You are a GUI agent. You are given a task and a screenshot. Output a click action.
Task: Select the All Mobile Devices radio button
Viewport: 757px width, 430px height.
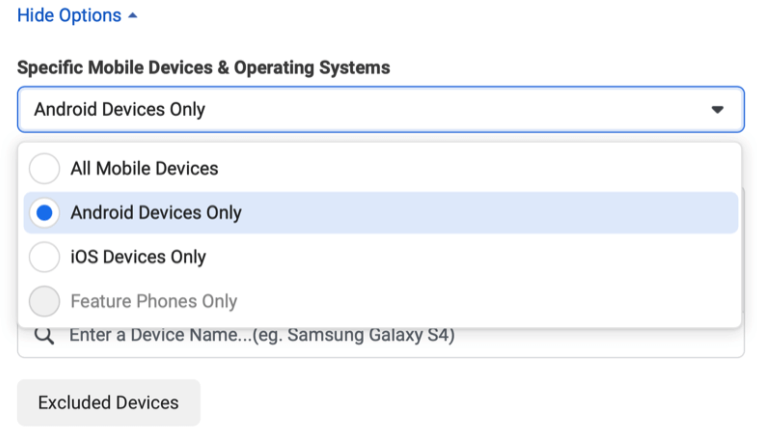coord(44,168)
